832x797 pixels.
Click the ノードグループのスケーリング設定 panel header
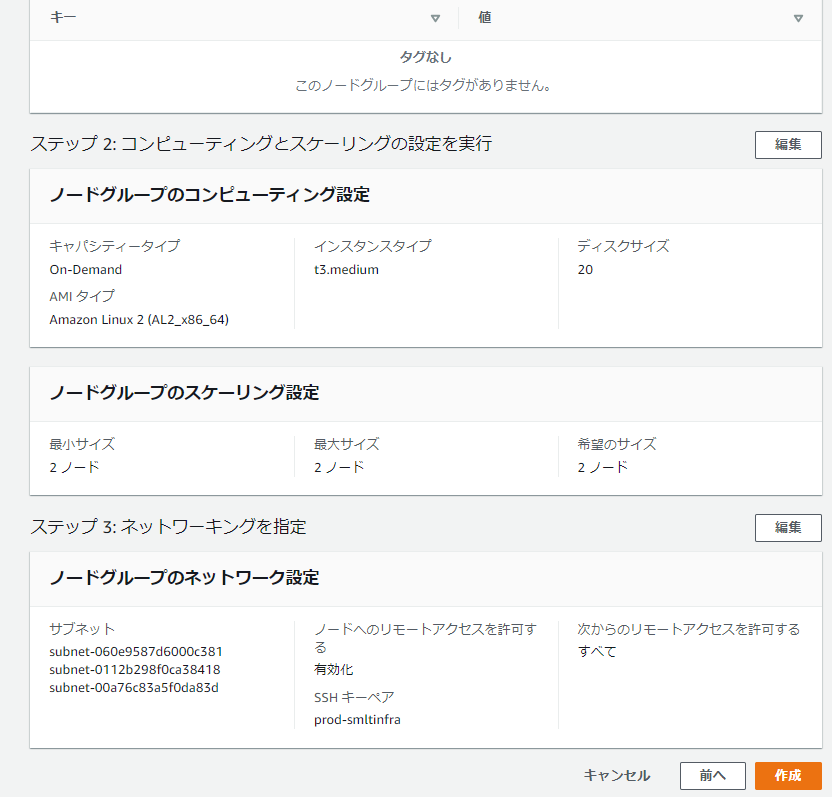[185, 393]
